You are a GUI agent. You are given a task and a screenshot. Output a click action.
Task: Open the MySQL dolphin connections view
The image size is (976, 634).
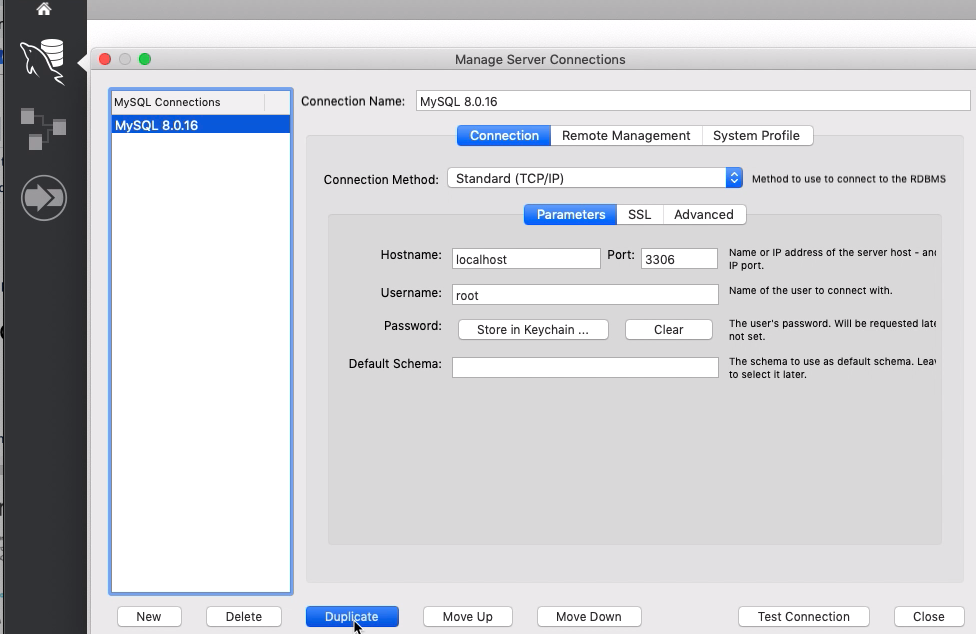[42, 62]
